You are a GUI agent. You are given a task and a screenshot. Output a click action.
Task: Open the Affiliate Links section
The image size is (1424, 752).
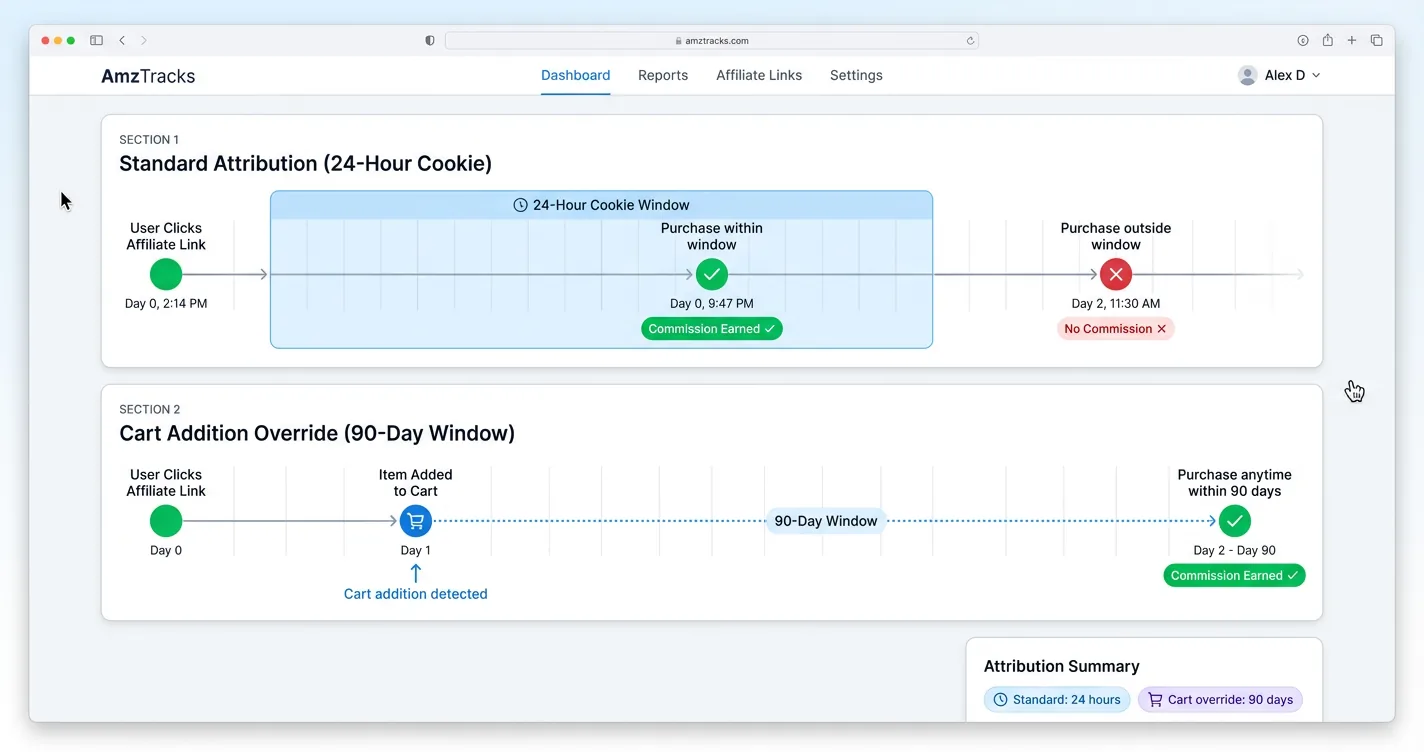(x=758, y=75)
